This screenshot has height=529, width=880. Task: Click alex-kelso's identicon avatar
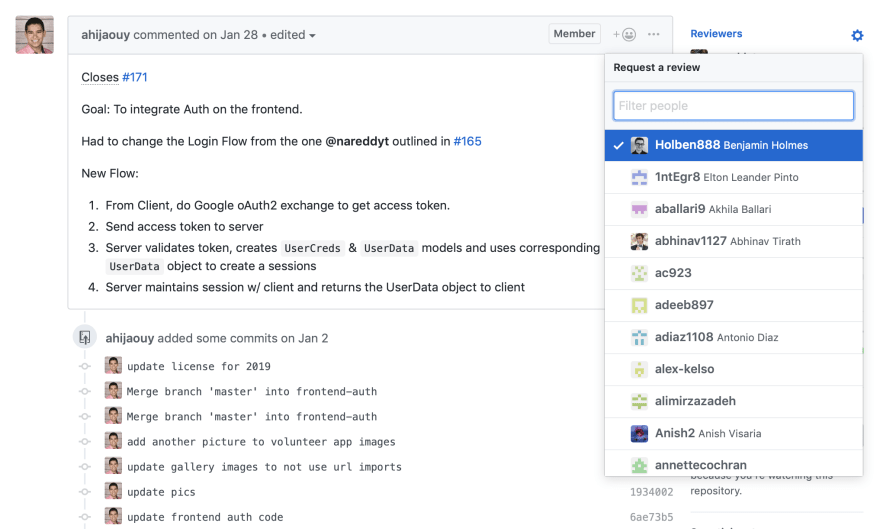(639, 369)
